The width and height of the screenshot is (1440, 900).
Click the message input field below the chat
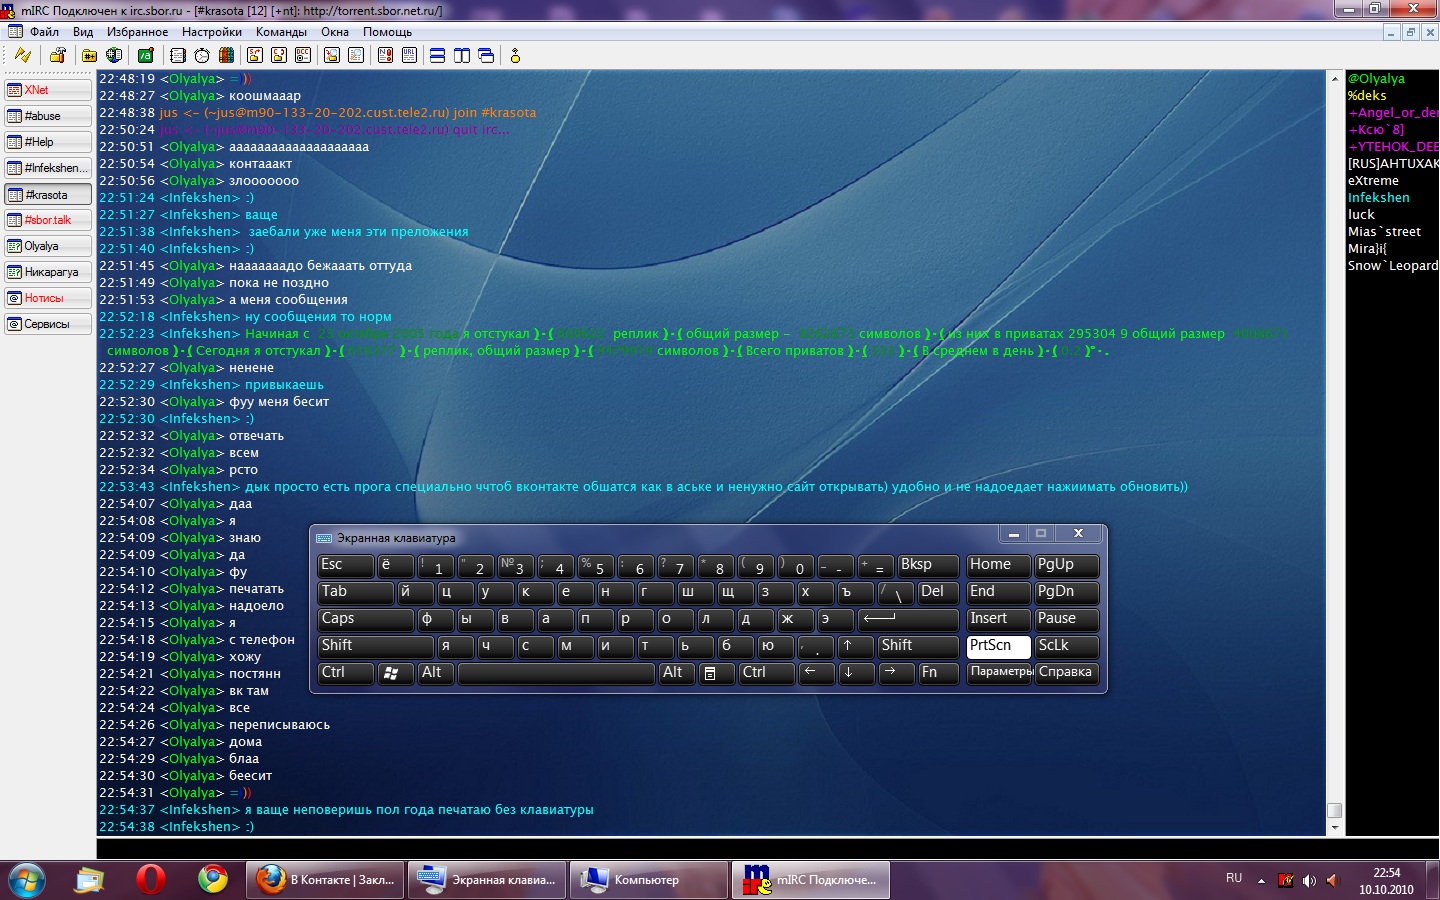click(x=767, y=848)
